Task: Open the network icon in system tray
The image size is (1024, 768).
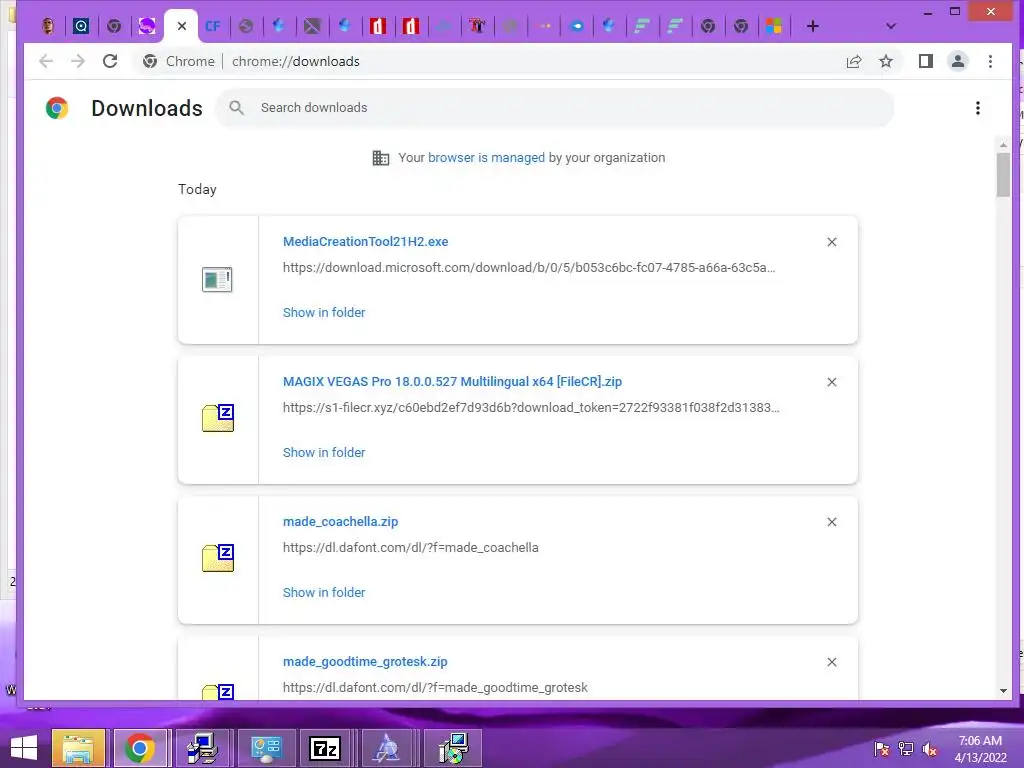Action: click(x=905, y=749)
